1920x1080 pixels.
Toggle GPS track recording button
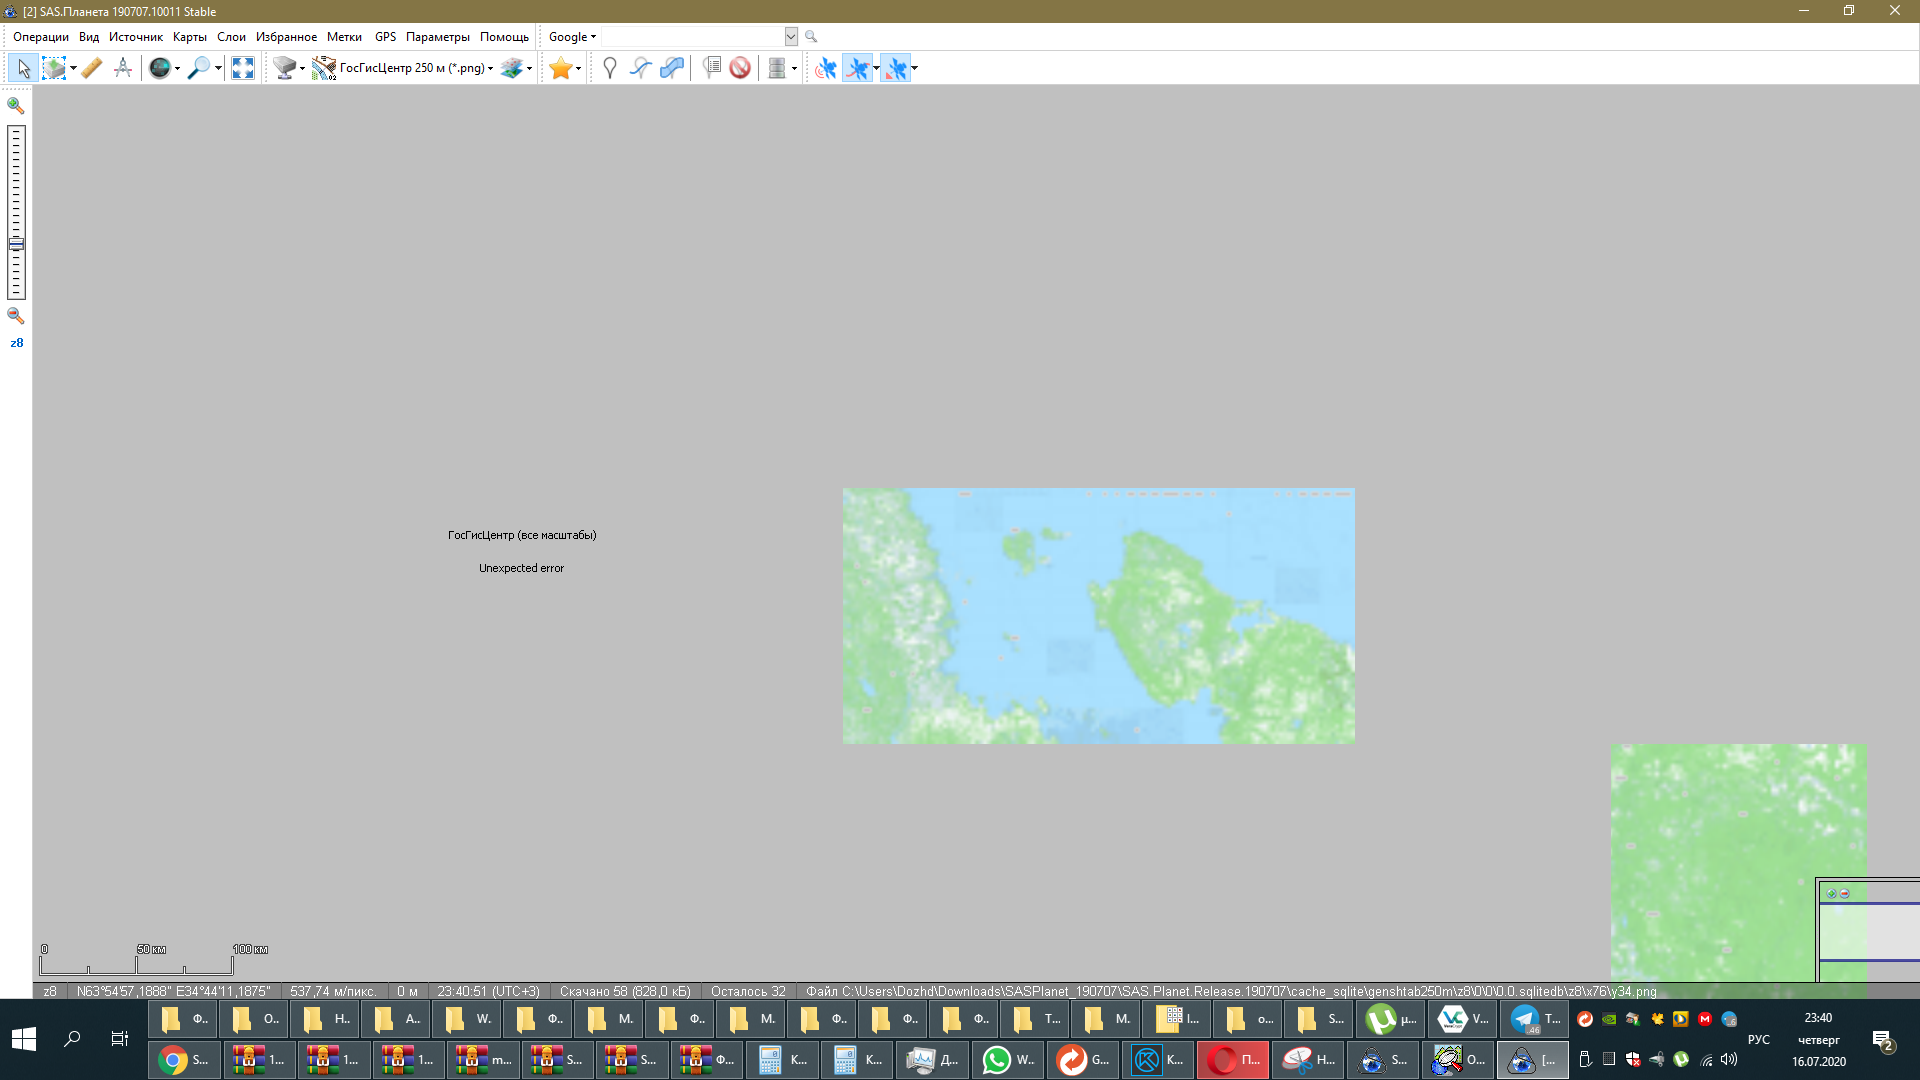(858, 68)
